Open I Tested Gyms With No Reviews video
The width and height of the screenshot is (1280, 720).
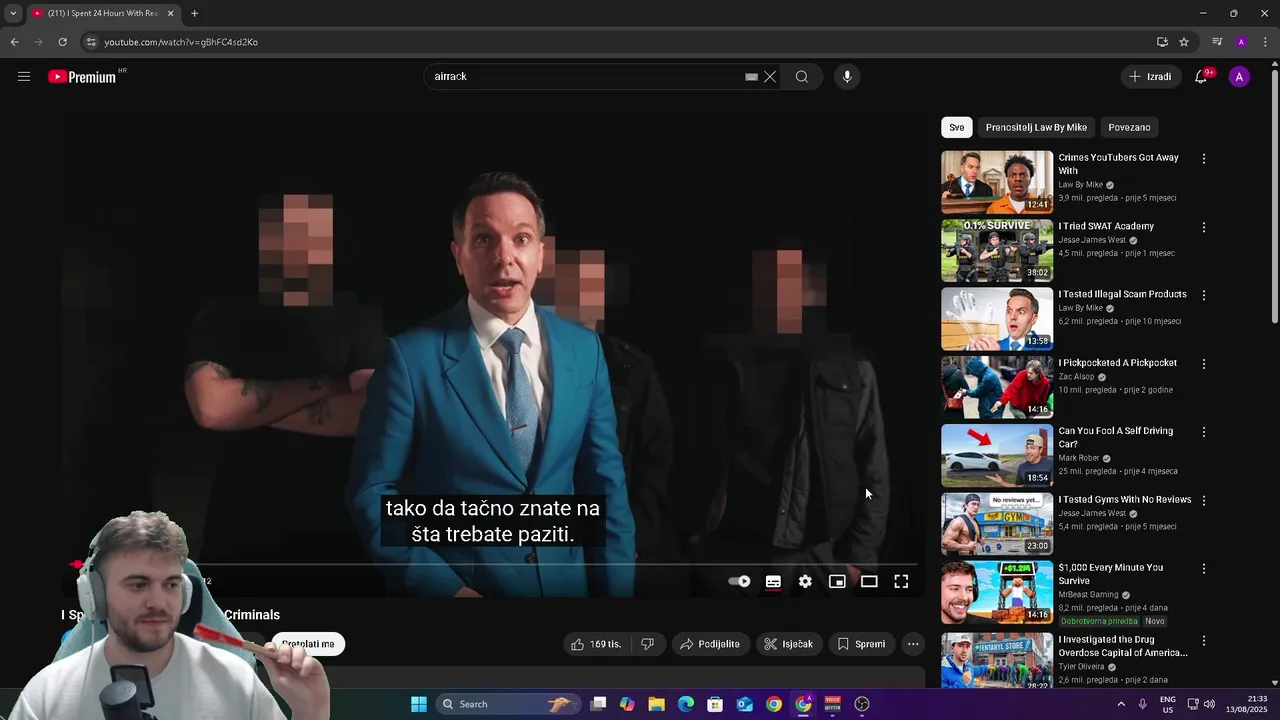pos(1125,499)
